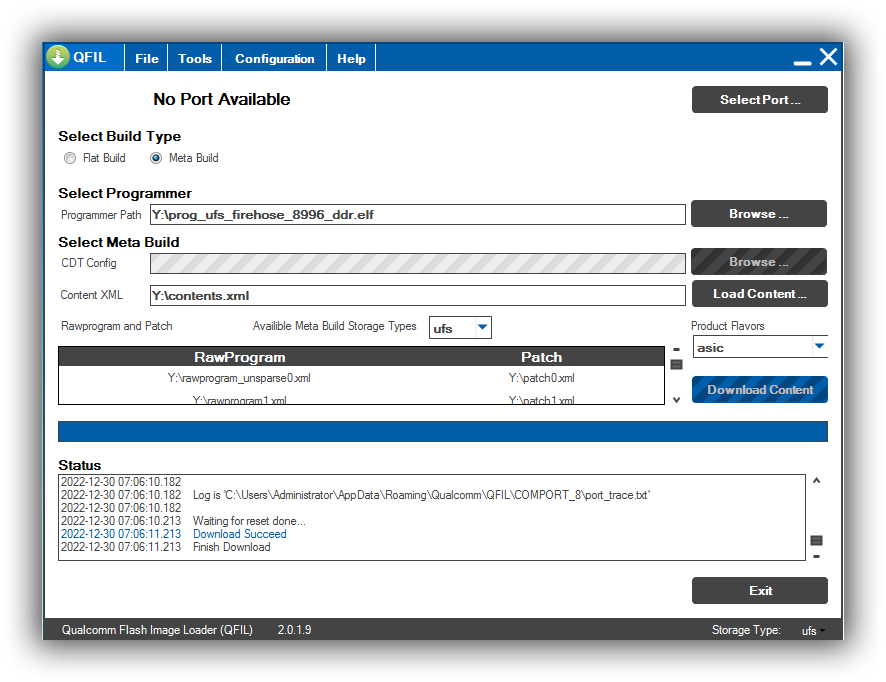Open the Tools menu
Image resolution: width=886 pixels, height=682 pixels.
[x=194, y=58]
